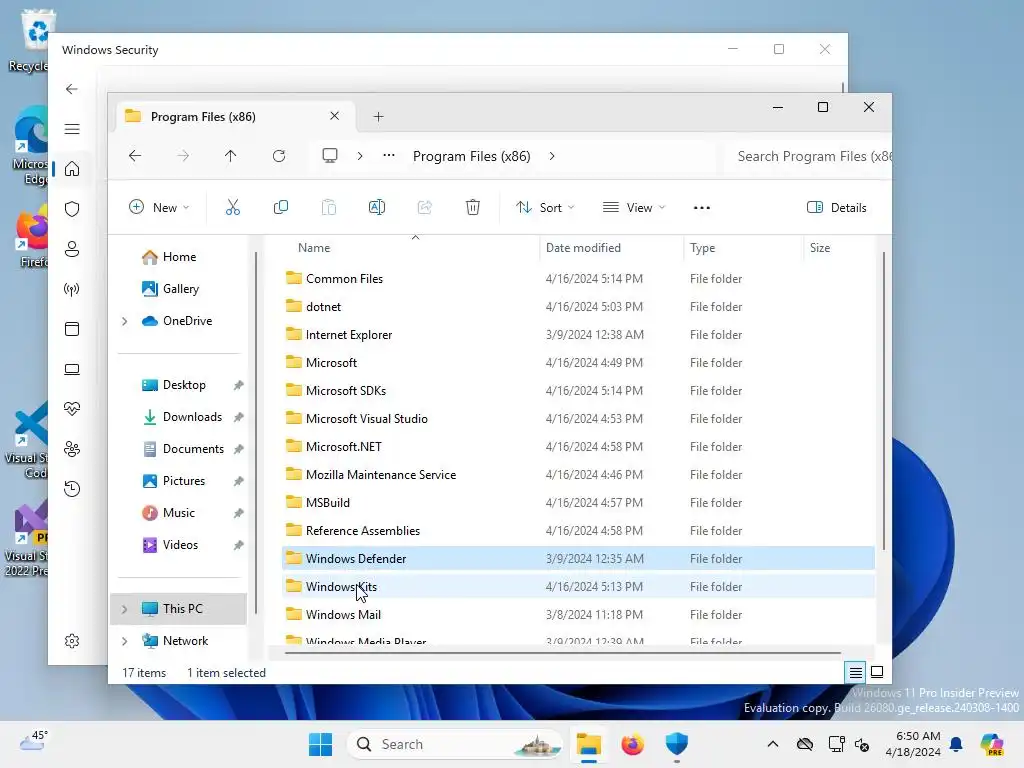
Task: Click the Cut scissors icon in toolbar
Action: coord(232,208)
